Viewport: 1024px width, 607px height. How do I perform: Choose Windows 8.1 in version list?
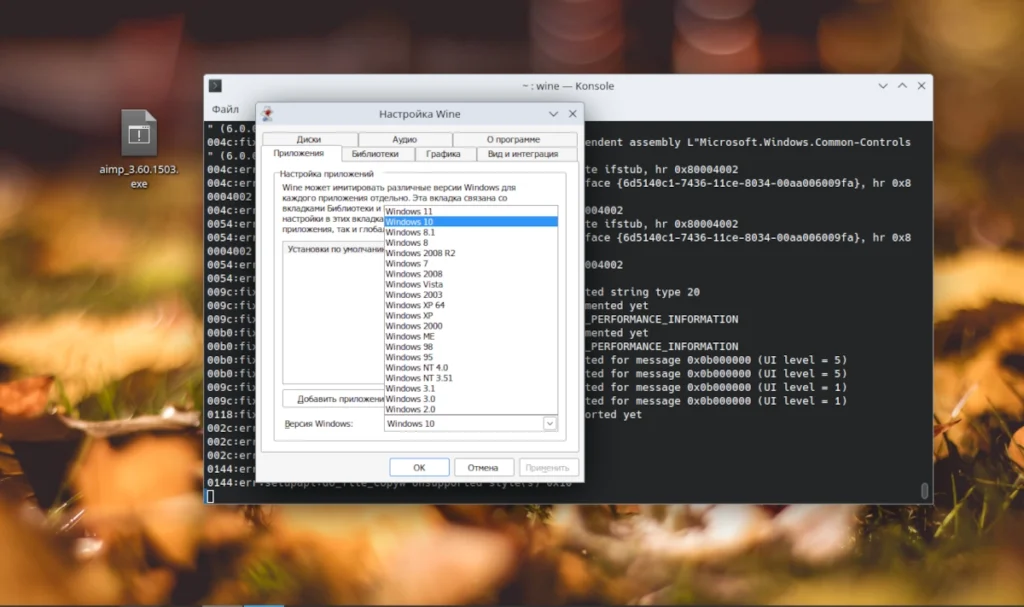coord(471,232)
